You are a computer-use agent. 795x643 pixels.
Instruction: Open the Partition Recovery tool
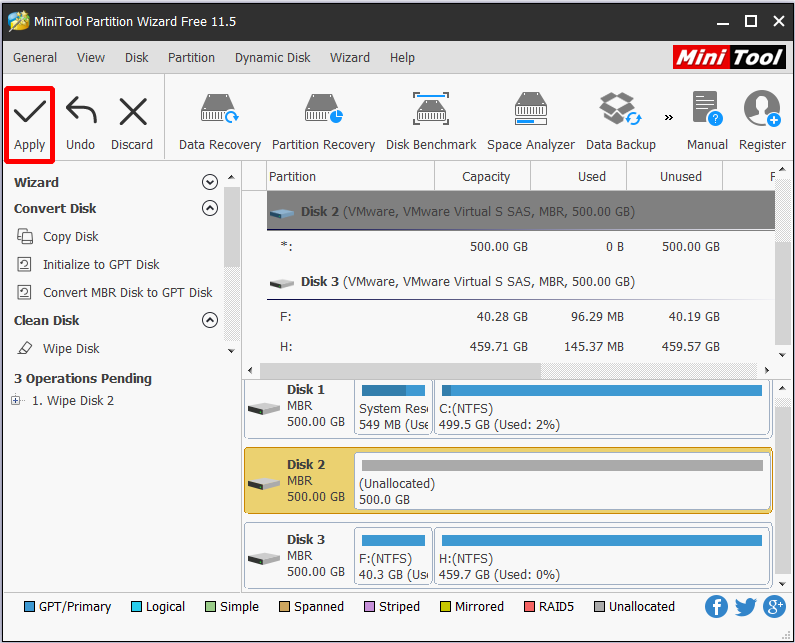(323, 122)
